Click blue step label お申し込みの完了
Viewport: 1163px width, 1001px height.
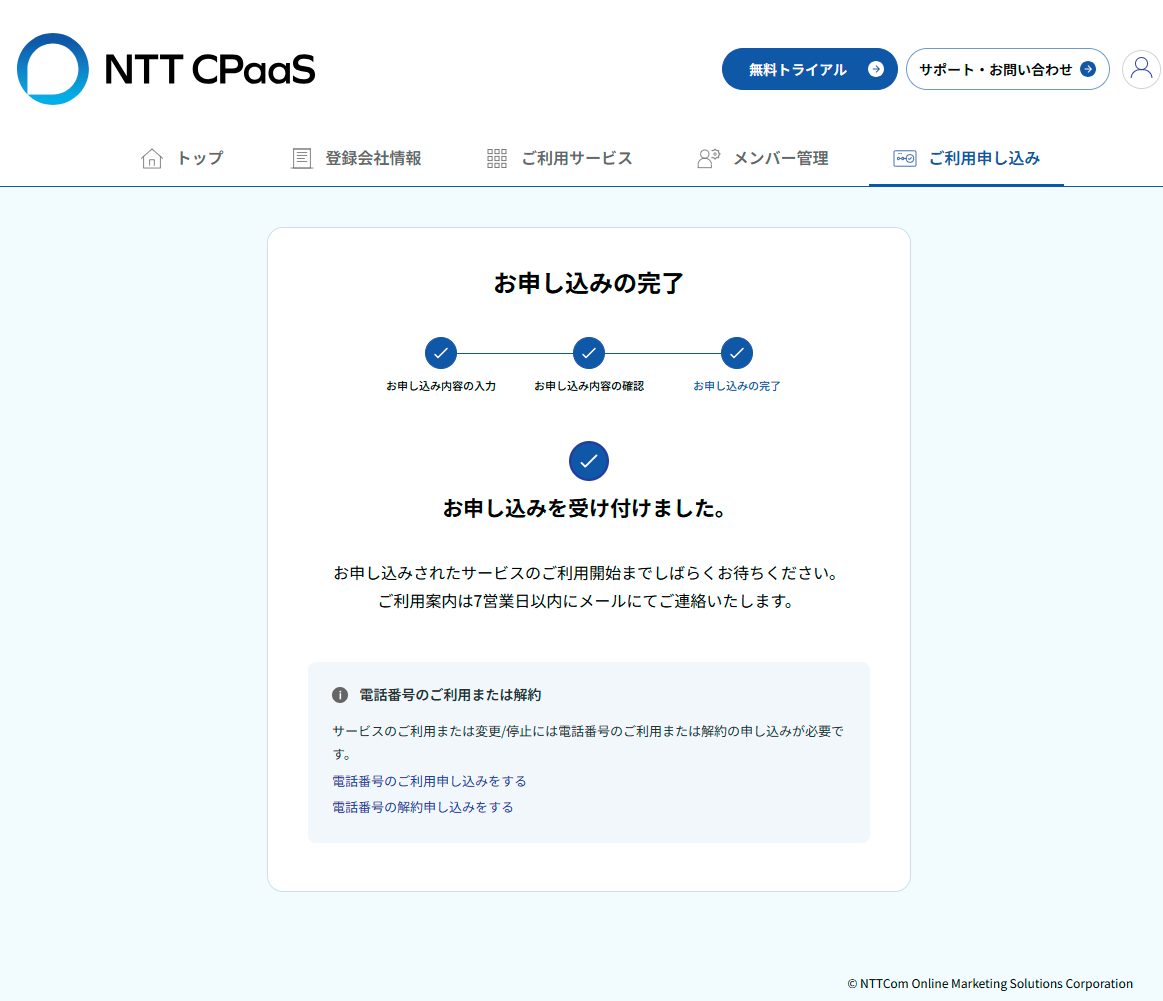737,386
